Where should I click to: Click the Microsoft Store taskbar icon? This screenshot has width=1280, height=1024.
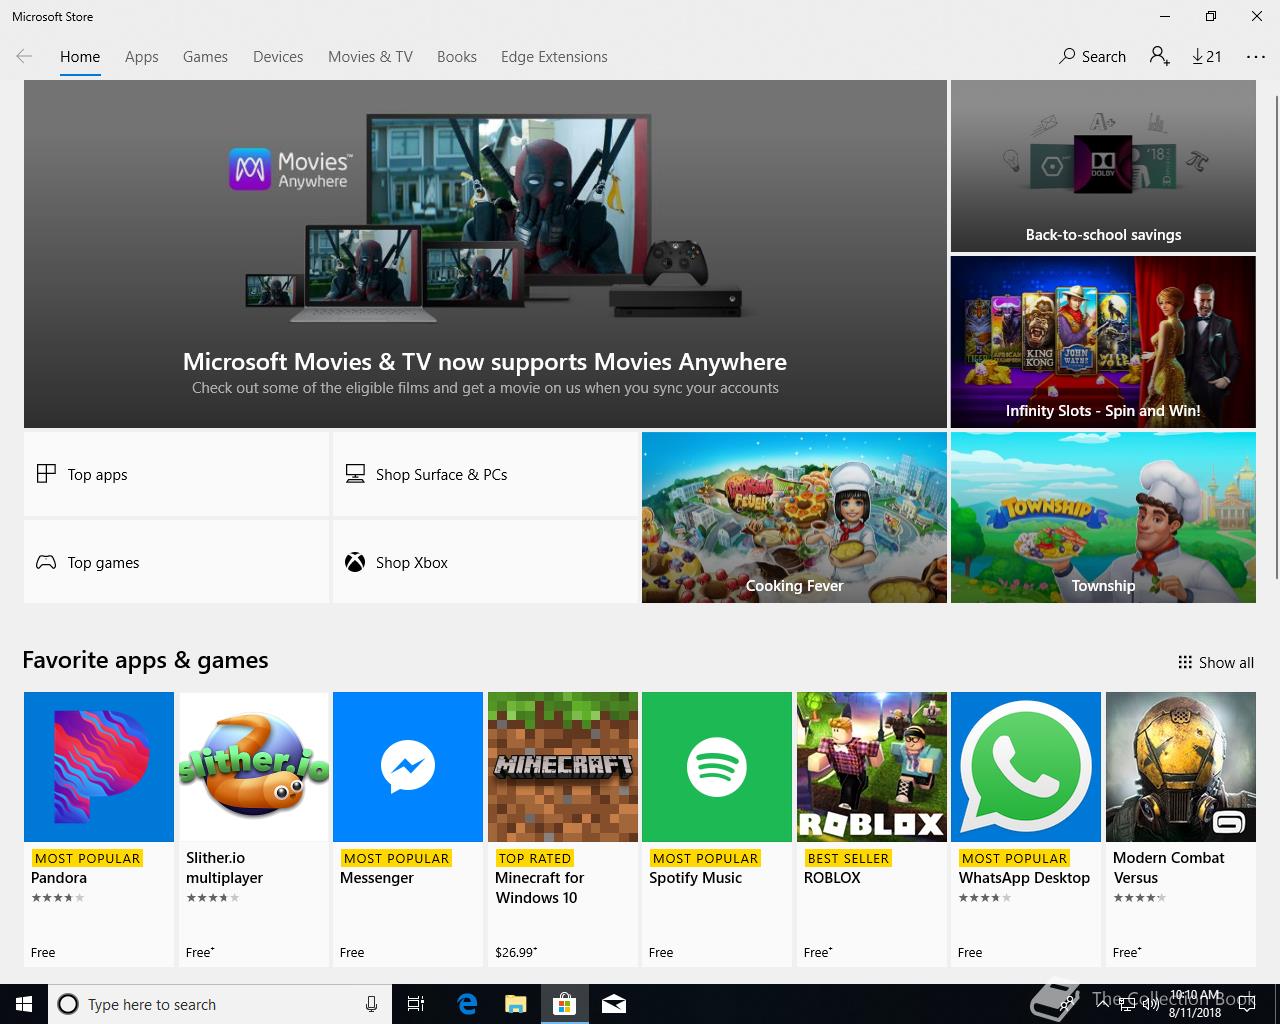pyautogui.click(x=565, y=1004)
